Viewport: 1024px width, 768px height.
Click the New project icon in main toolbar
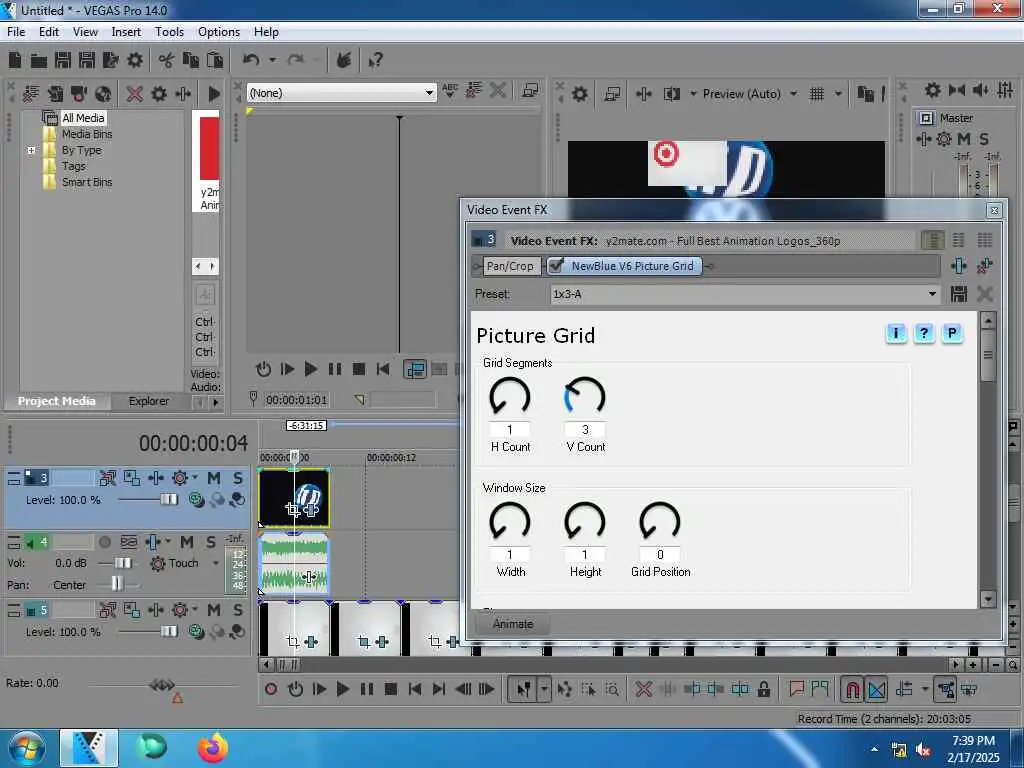tap(14, 60)
